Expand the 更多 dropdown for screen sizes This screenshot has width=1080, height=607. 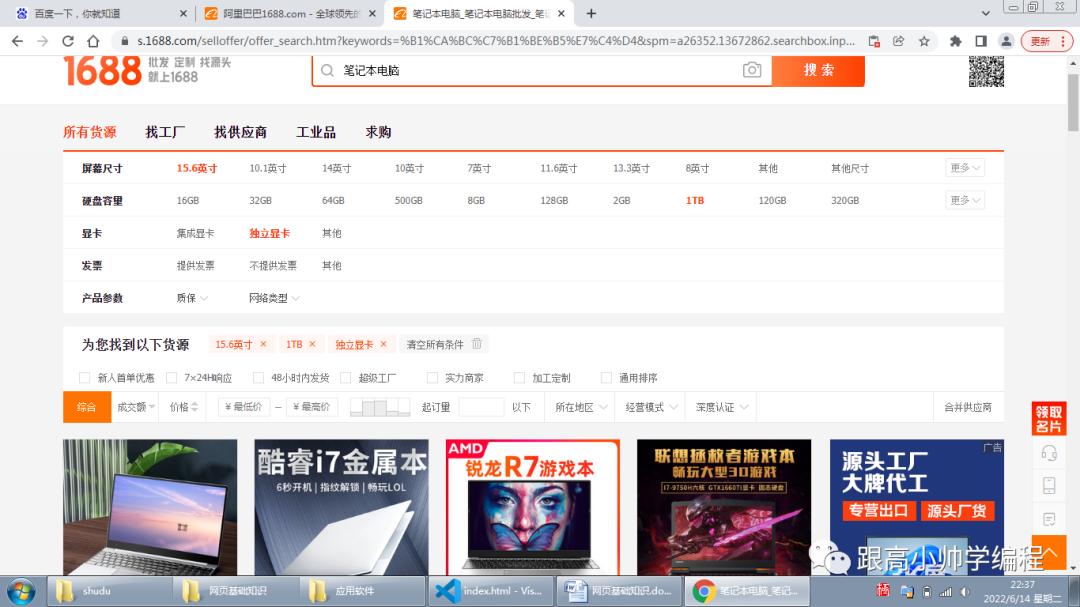[x=962, y=168]
